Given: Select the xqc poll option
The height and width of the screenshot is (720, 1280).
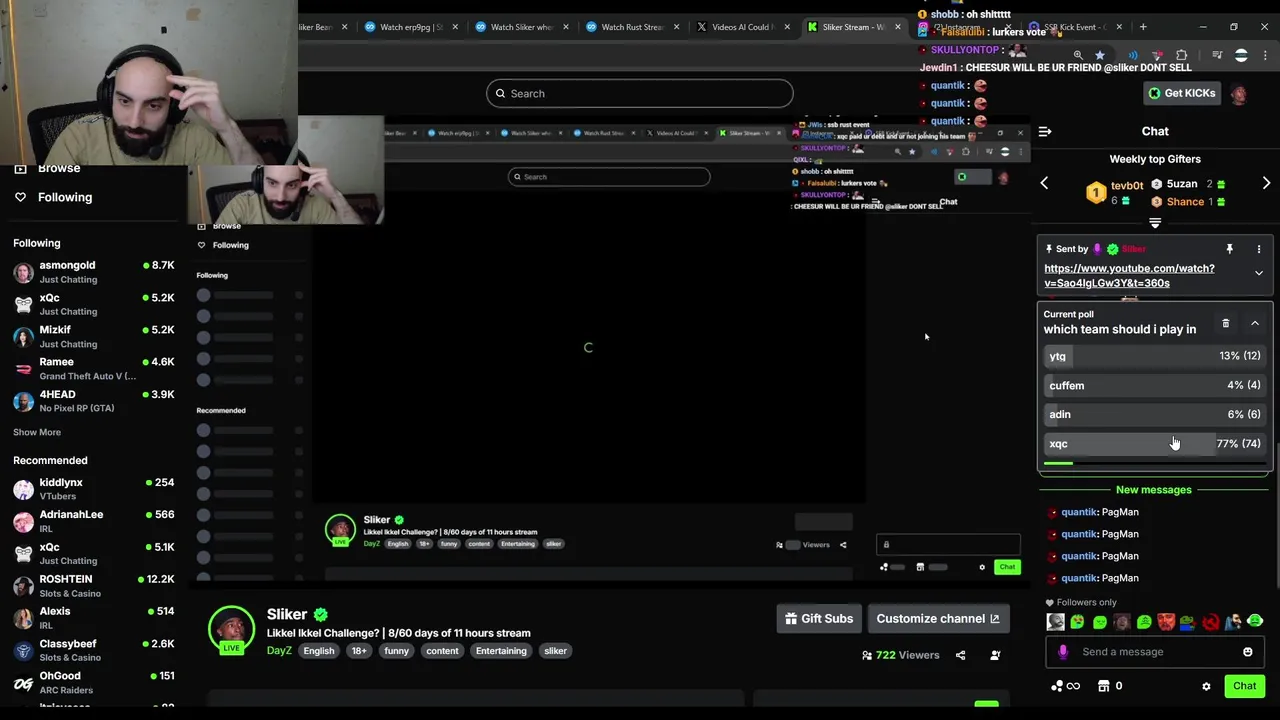Looking at the screenshot, I should (x=1155, y=443).
